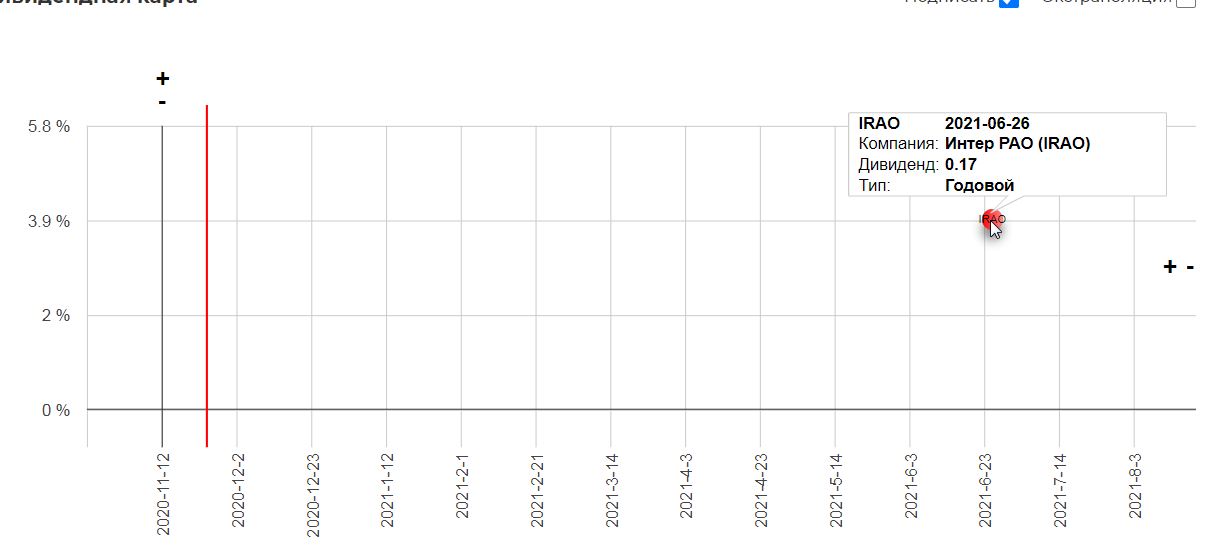The height and width of the screenshot is (553, 1215).
Task: Click the plus above the vertical axis
Action: point(163,79)
